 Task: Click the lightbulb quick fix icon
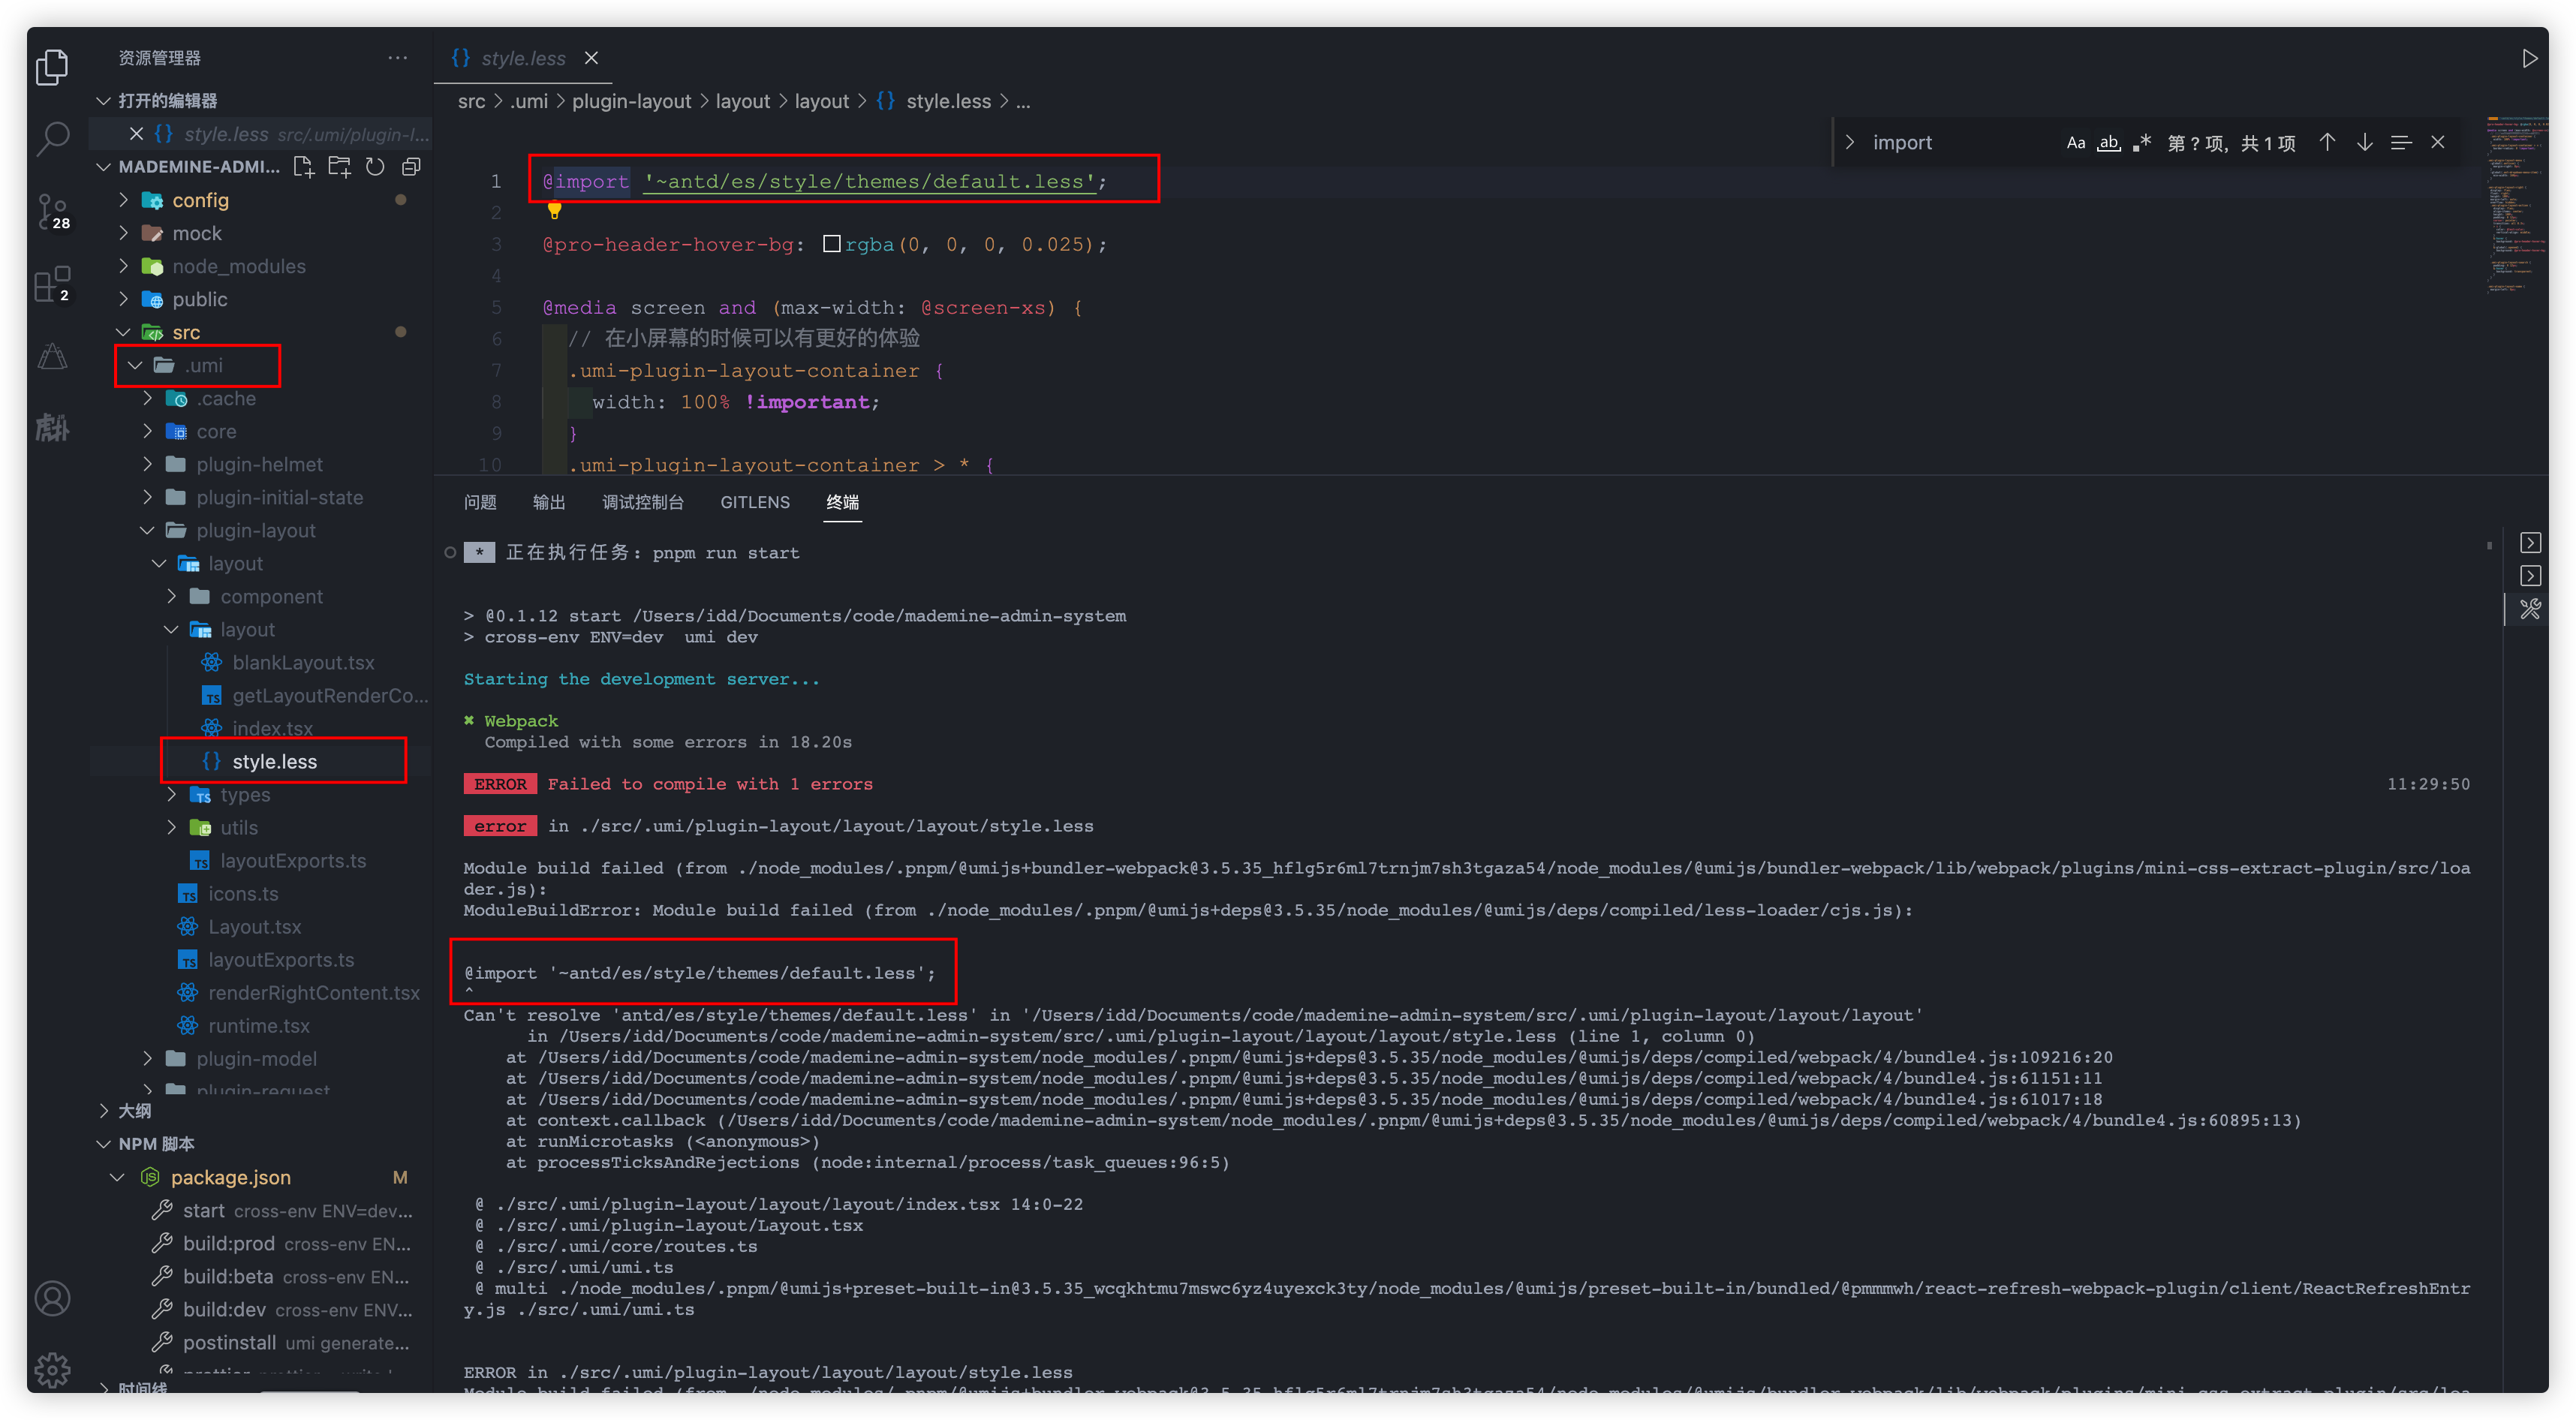tap(554, 210)
